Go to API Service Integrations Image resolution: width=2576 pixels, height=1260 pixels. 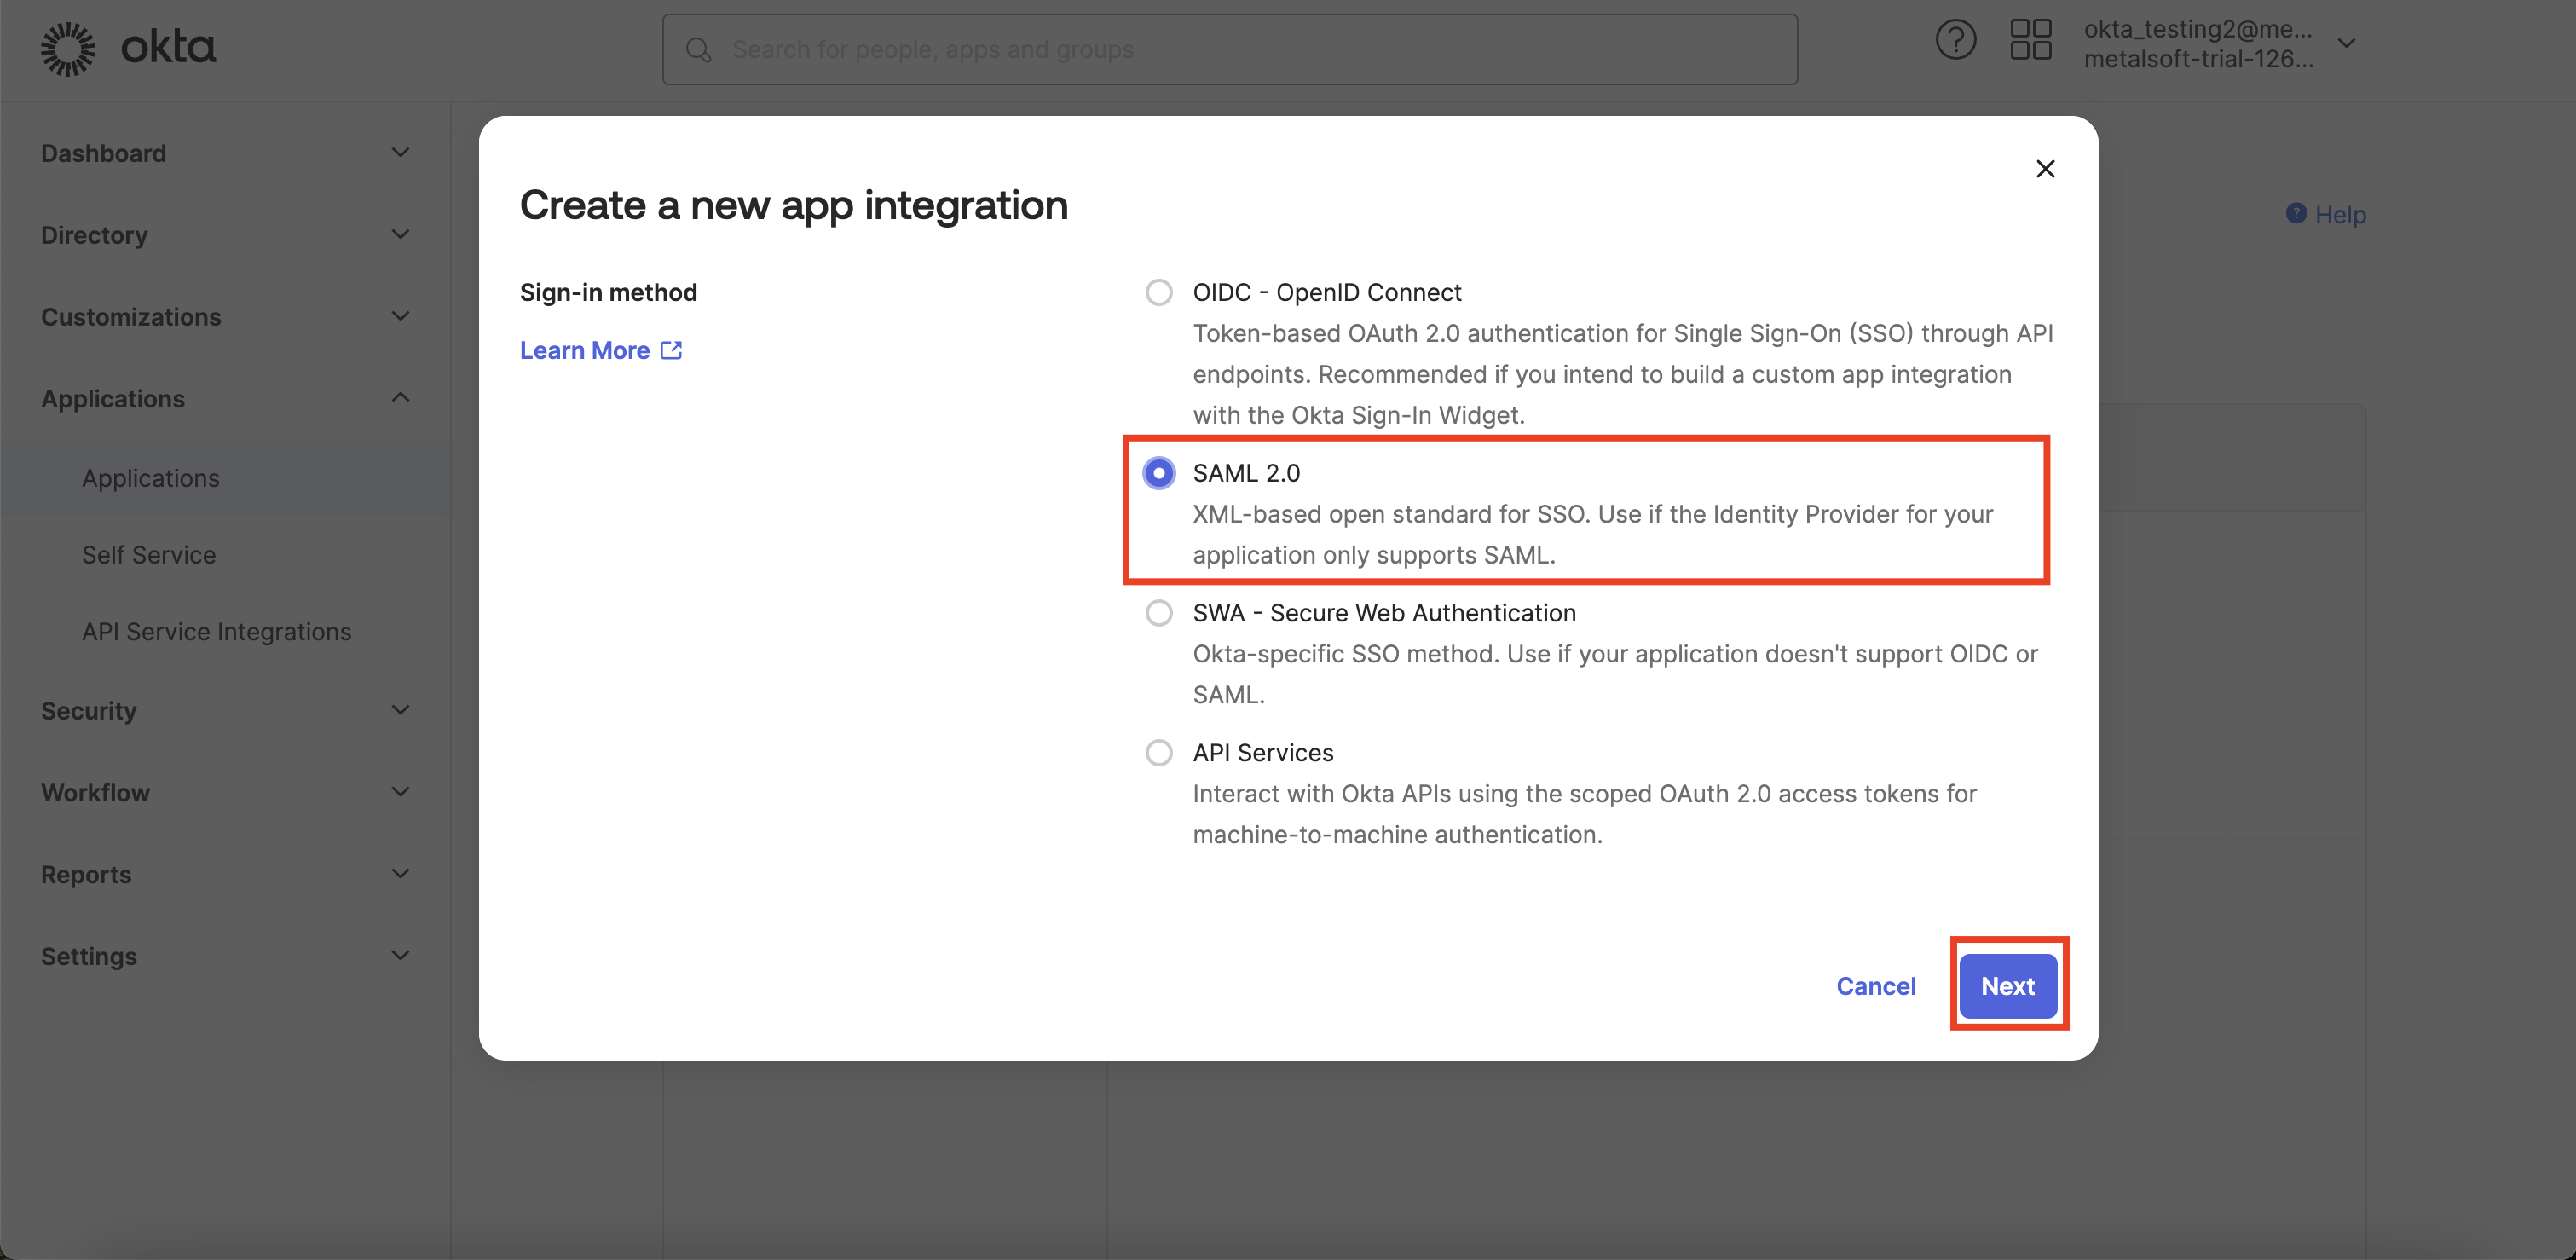(216, 632)
